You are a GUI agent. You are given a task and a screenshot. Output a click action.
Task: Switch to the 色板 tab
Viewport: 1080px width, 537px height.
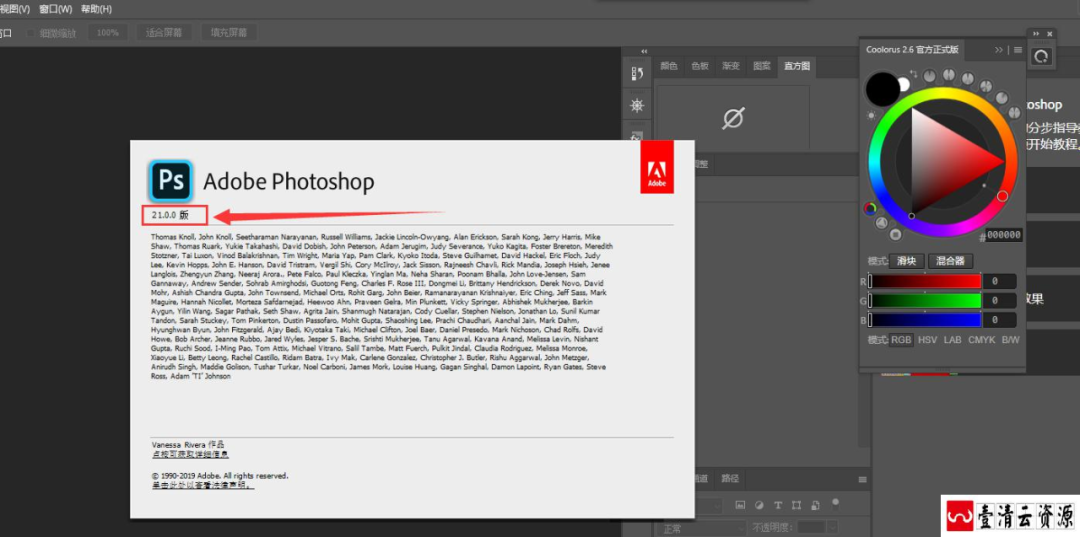[700, 66]
